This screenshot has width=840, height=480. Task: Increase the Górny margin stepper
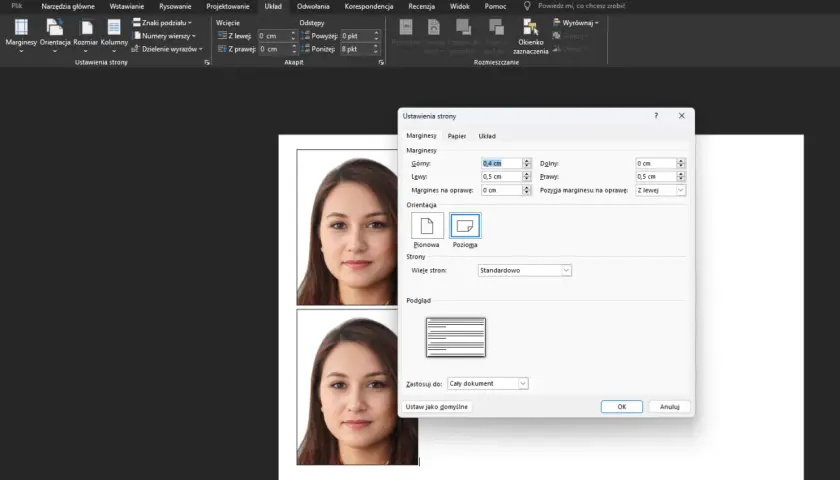point(527,161)
